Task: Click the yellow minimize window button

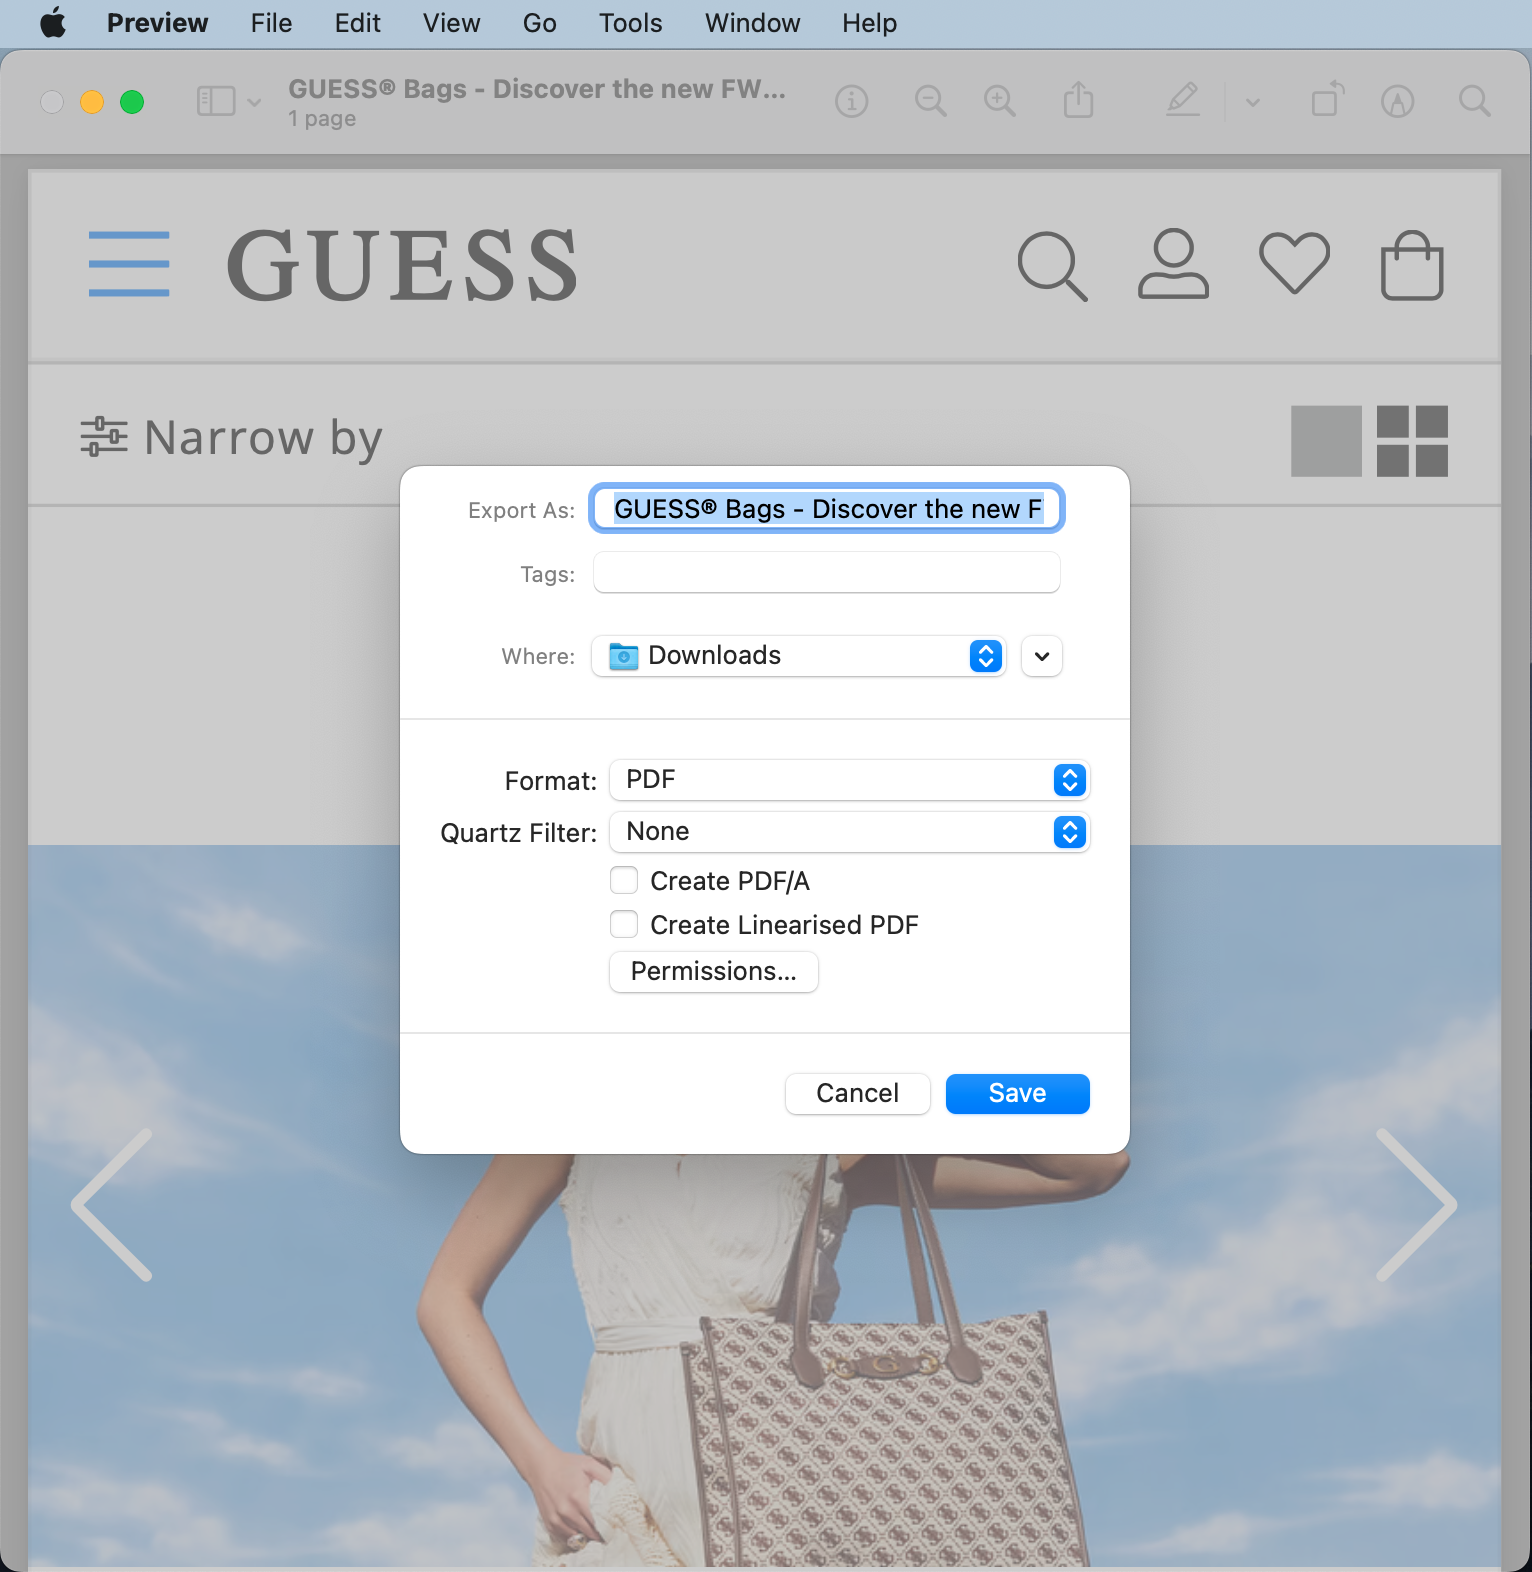Action: tap(92, 102)
